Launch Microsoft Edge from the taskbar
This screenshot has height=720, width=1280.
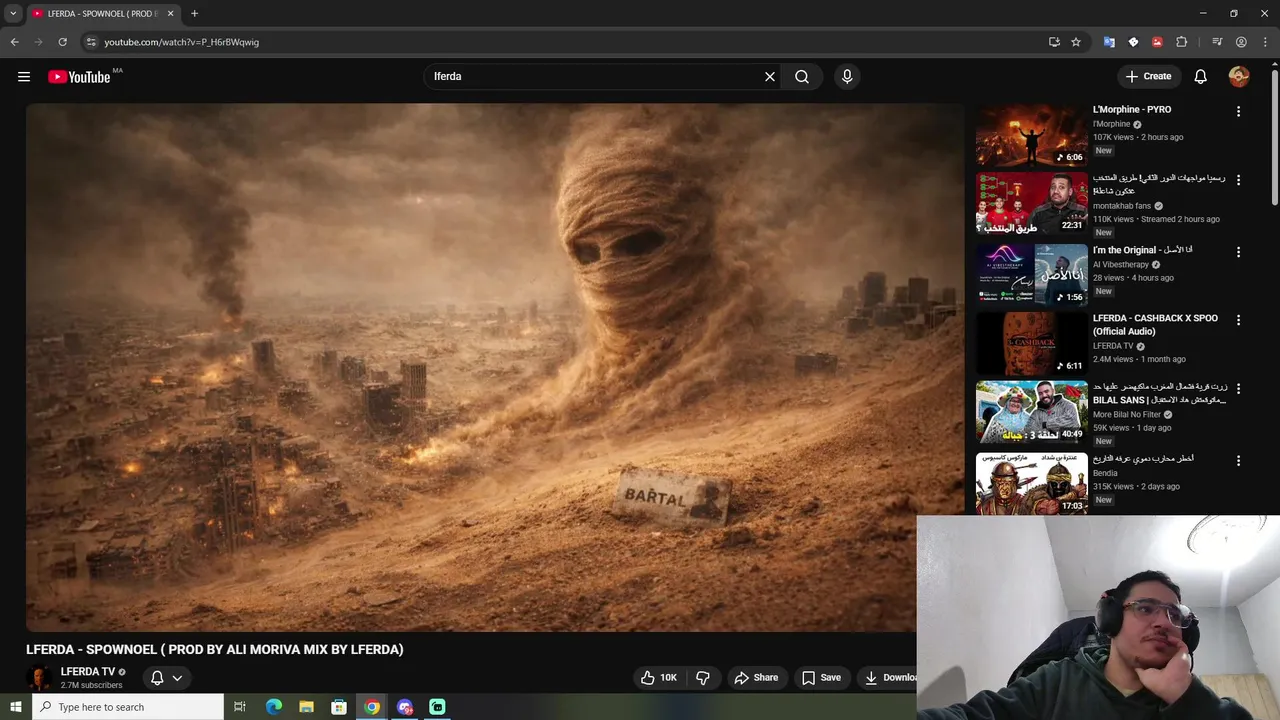tap(273, 707)
